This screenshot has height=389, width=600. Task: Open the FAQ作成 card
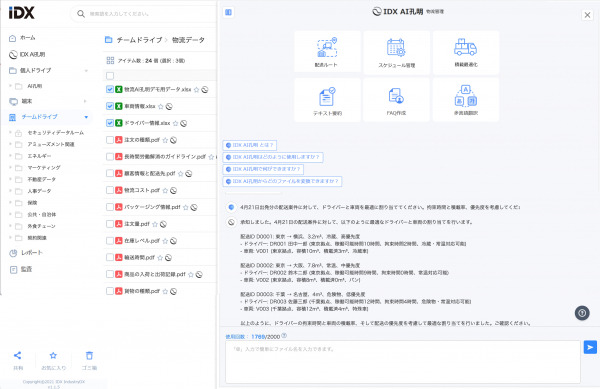[x=396, y=100]
